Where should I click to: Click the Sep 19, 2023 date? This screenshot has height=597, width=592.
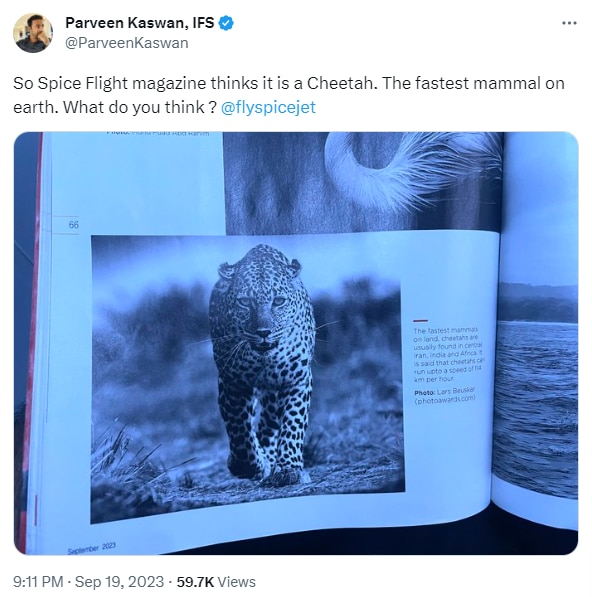tap(119, 582)
